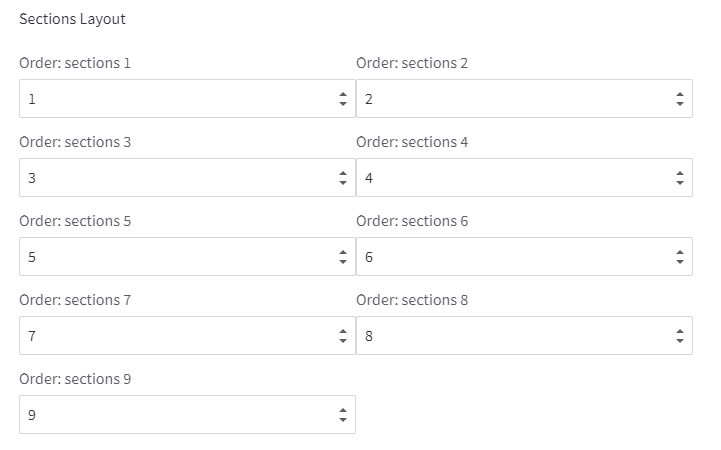Increase the Order: sections 9 value
The height and width of the screenshot is (450, 721).
(x=343, y=410)
